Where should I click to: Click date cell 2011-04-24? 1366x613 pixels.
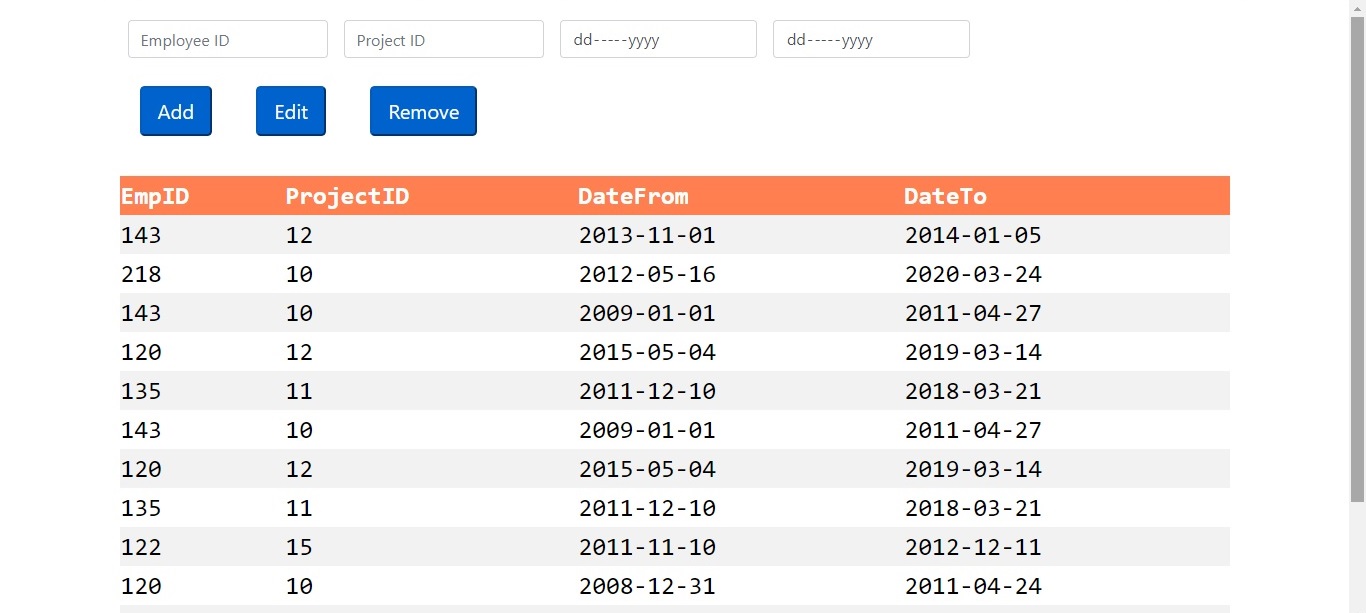pyautogui.click(x=973, y=586)
